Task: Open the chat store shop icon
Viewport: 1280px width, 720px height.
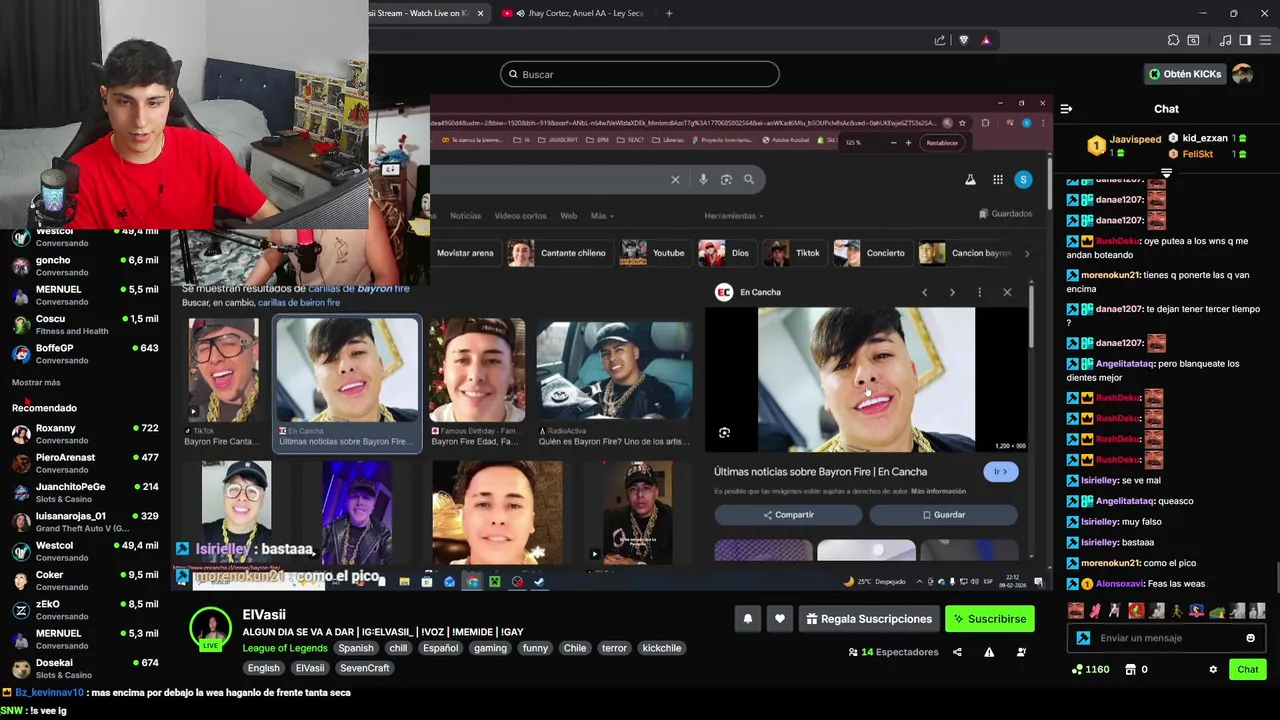Action: click(x=1130, y=670)
